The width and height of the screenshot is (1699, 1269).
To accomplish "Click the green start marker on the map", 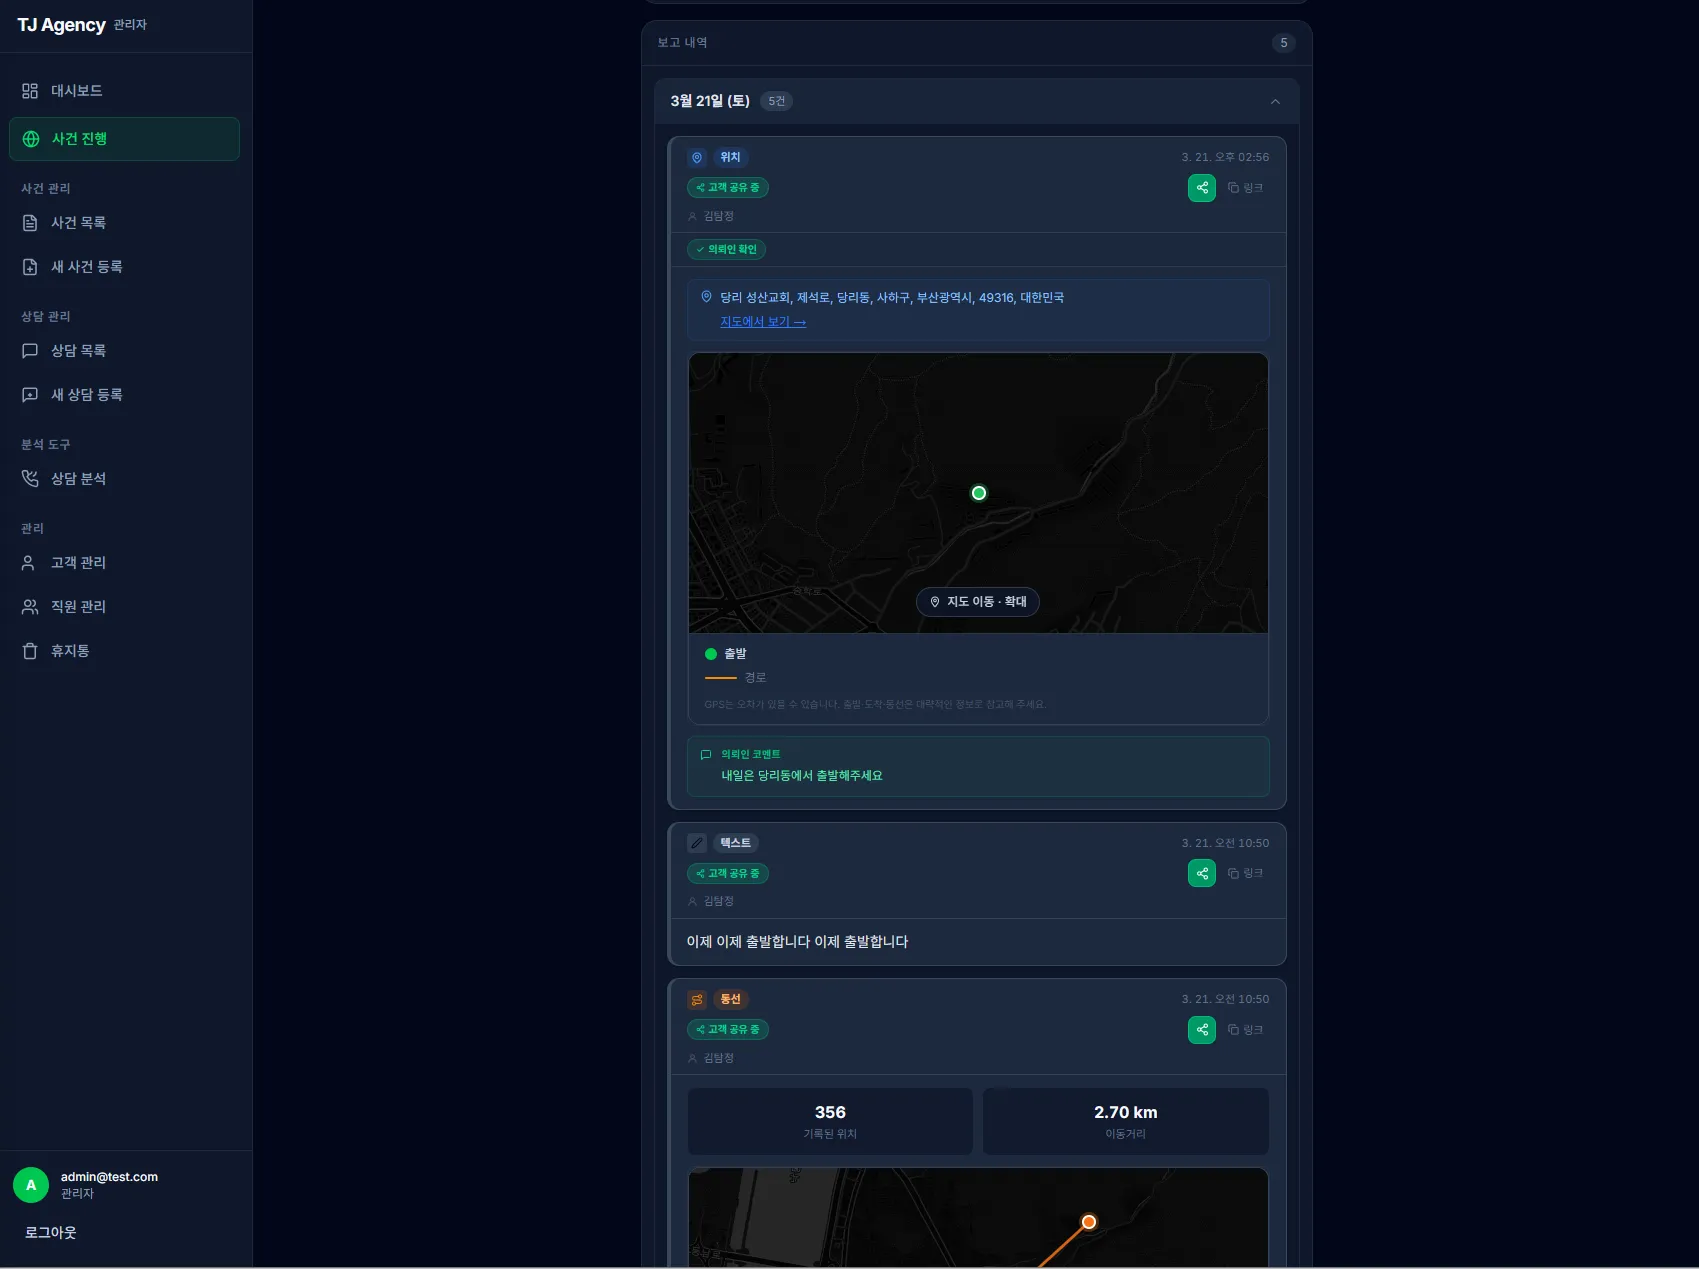I will point(979,493).
